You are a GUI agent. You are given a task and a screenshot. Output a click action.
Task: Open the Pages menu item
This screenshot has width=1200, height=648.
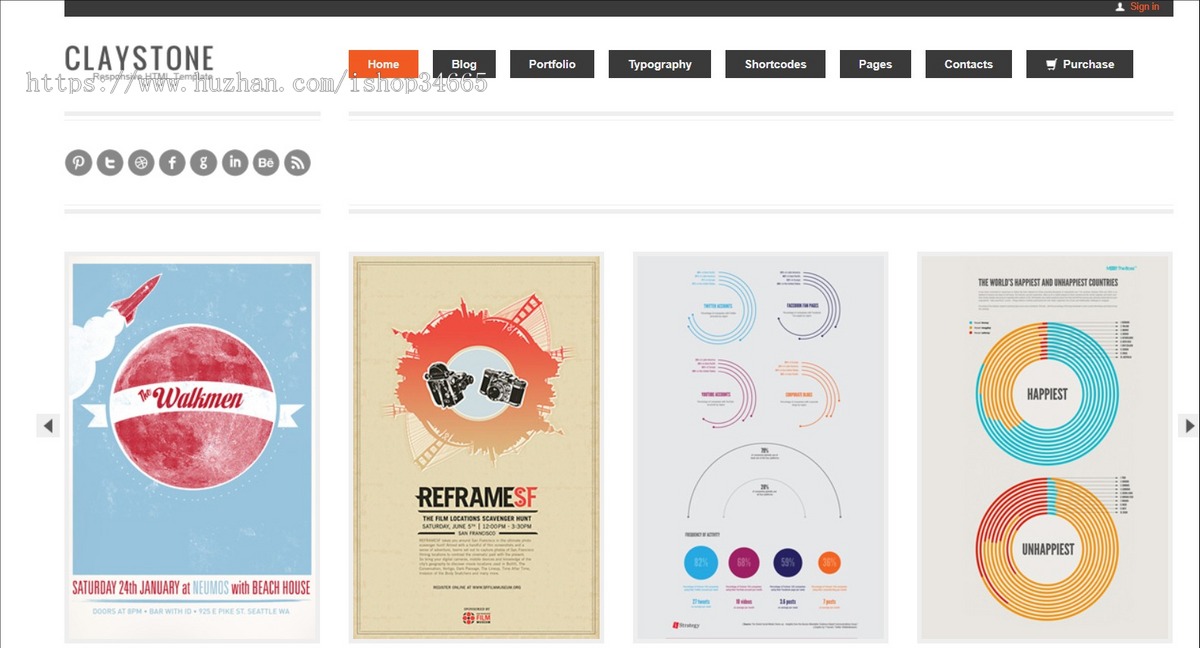(x=875, y=64)
